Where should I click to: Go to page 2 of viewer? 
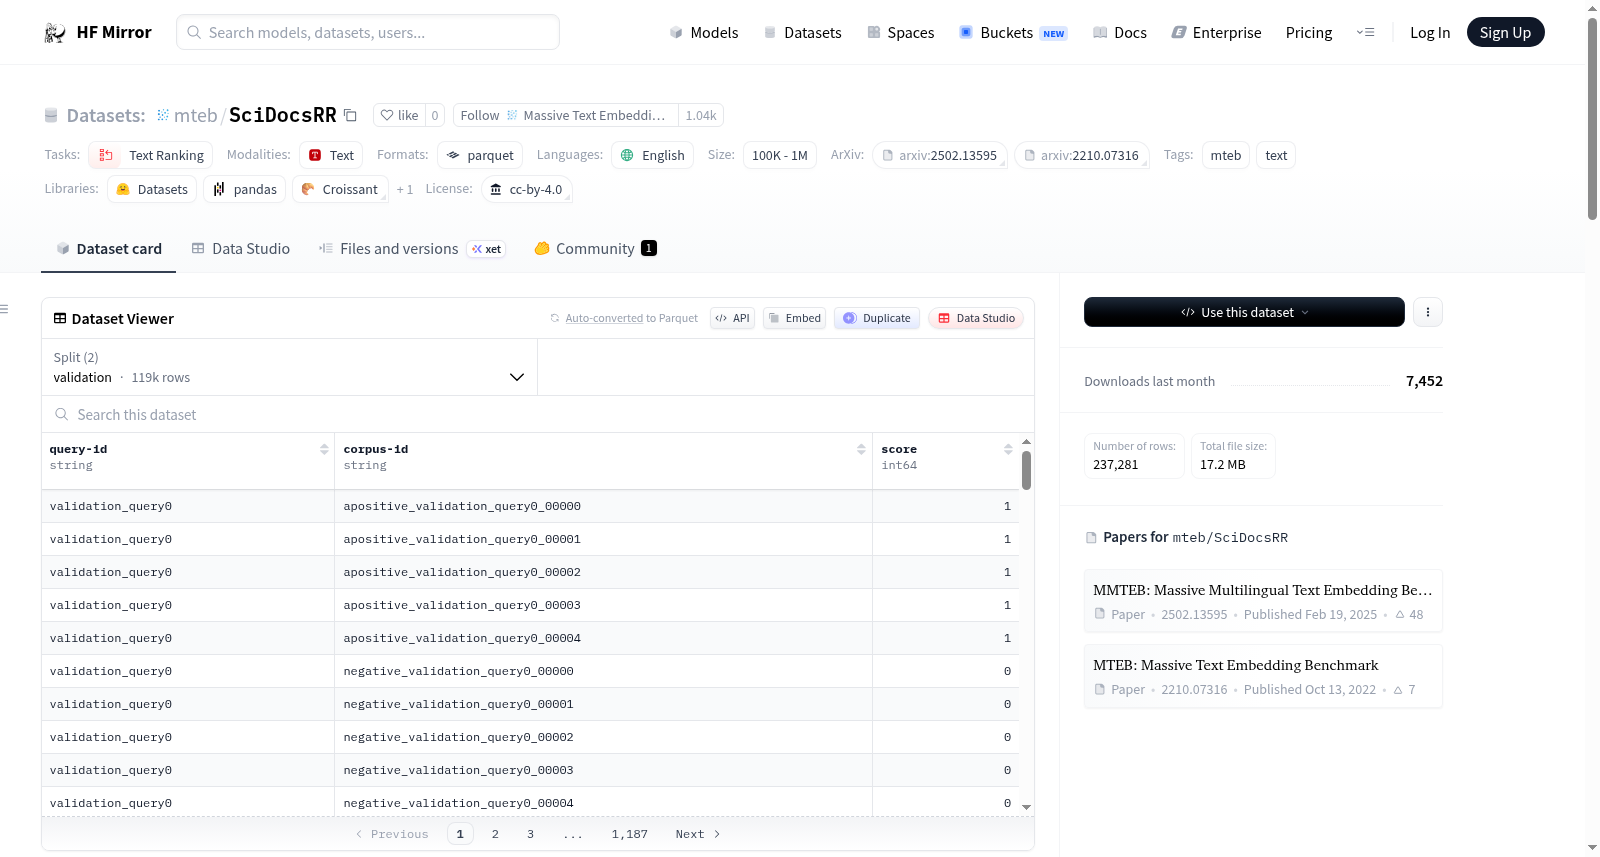click(x=495, y=834)
